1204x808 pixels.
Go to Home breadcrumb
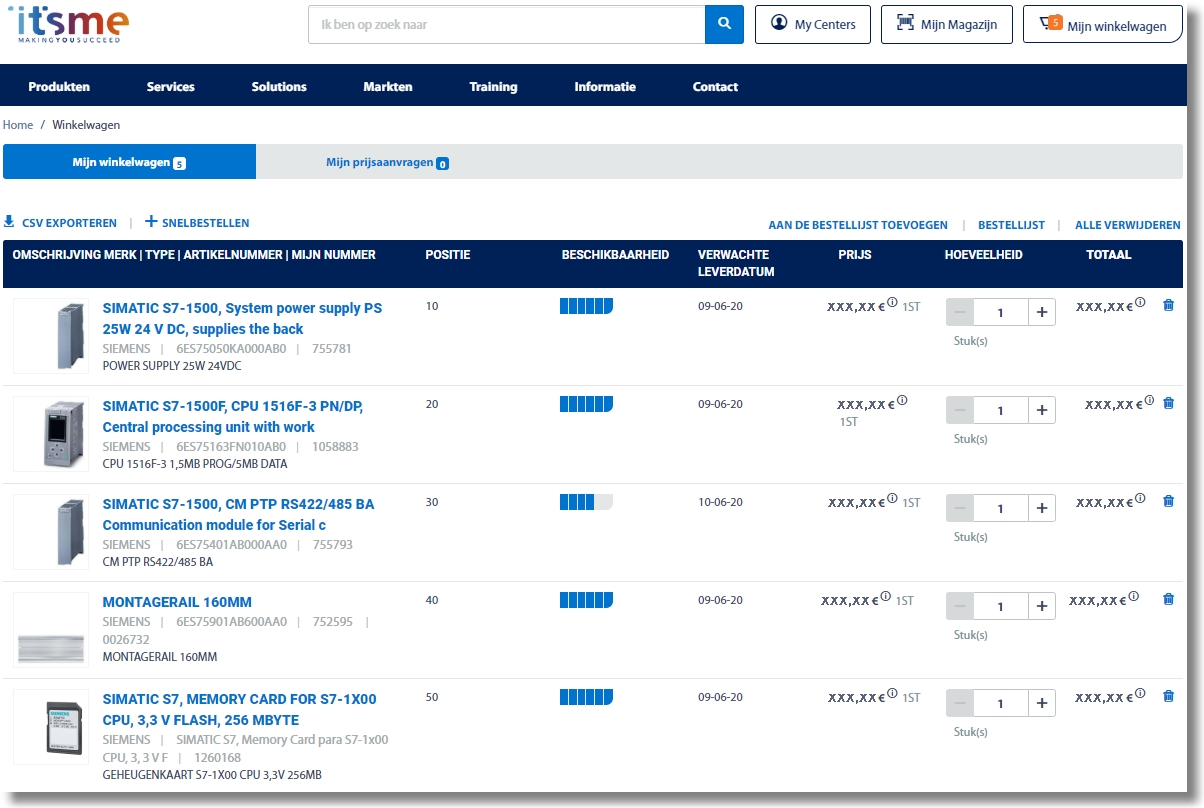click(x=18, y=125)
